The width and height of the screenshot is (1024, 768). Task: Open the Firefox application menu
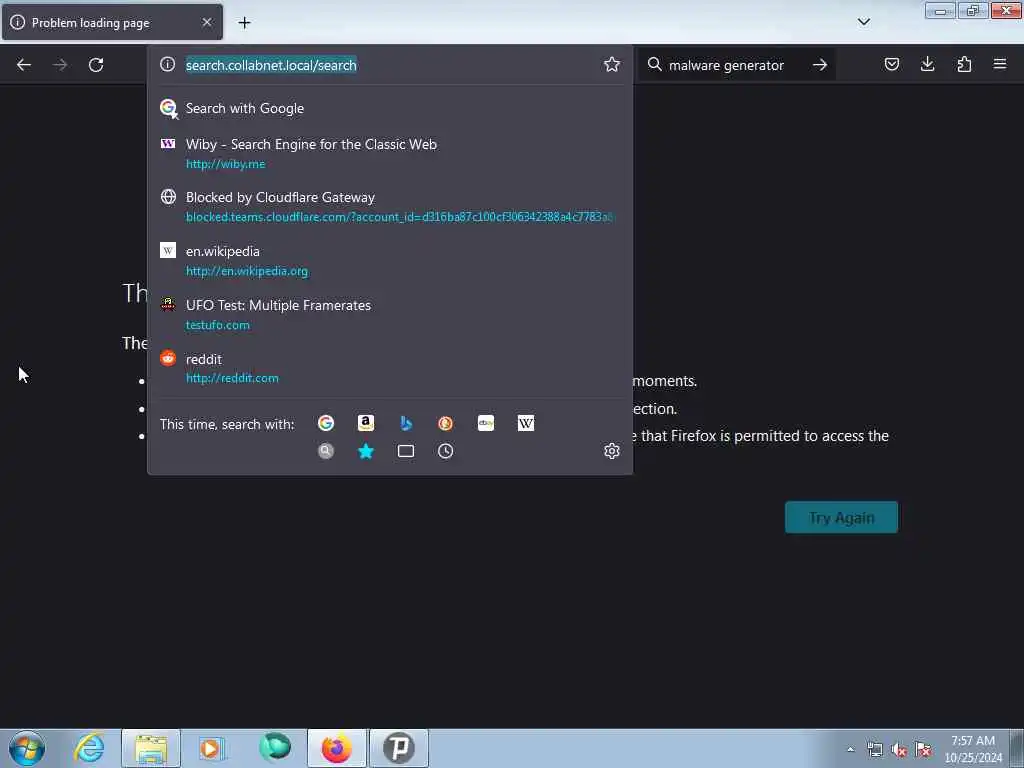click(999, 64)
